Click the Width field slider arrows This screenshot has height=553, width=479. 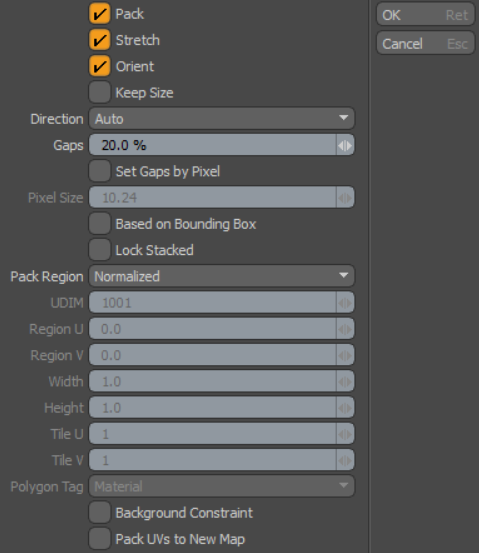pyautogui.click(x=345, y=381)
